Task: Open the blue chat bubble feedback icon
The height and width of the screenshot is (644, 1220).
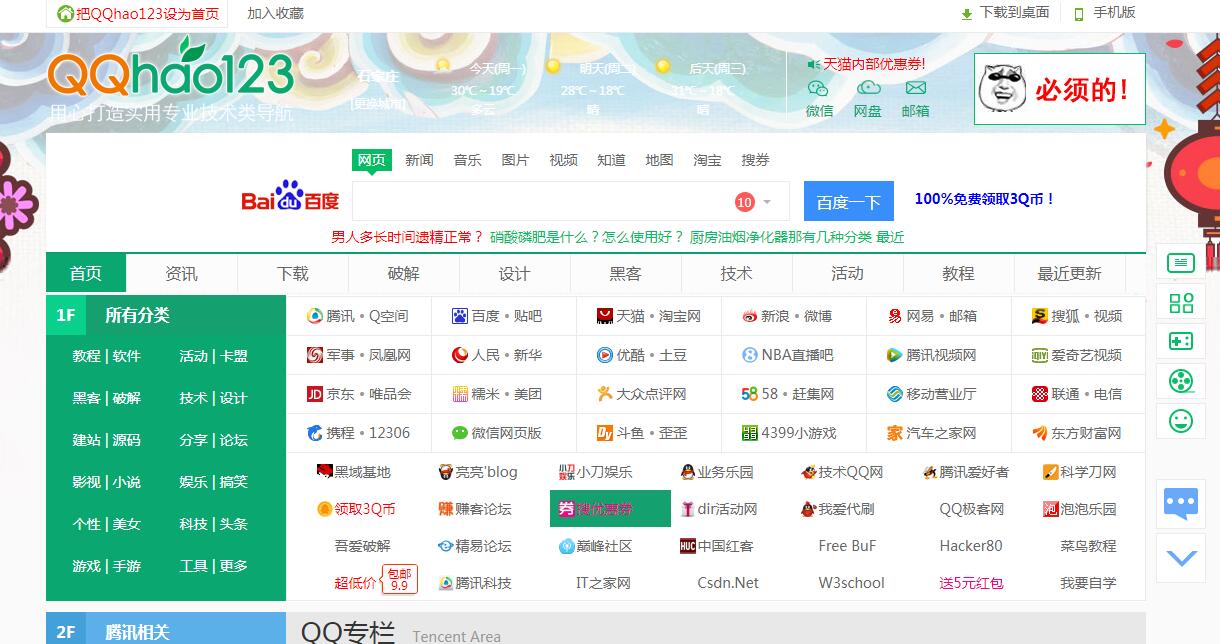Action: coord(1181,502)
